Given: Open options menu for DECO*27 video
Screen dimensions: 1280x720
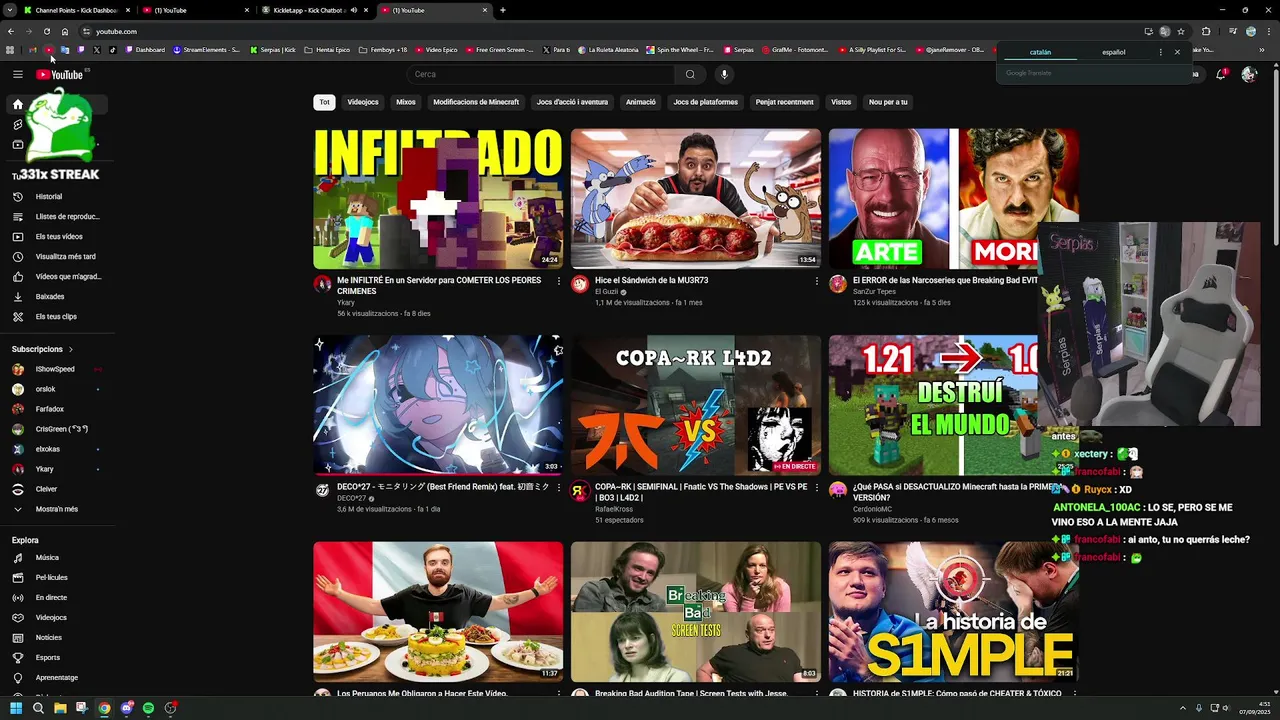Looking at the screenshot, I should tap(559, 487).
